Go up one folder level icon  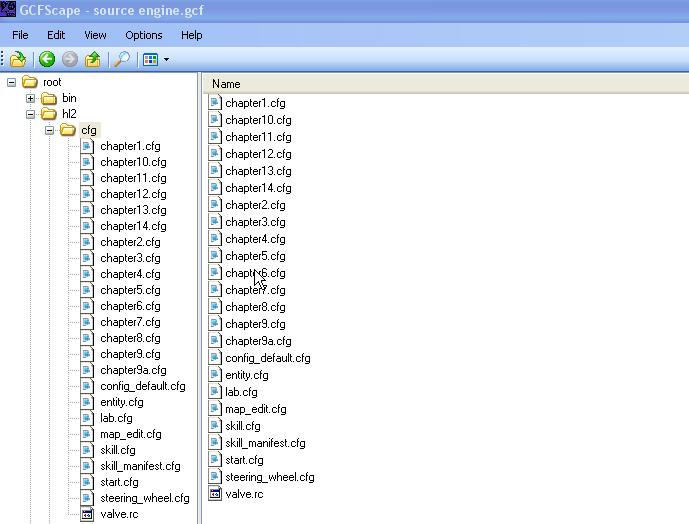93,59
